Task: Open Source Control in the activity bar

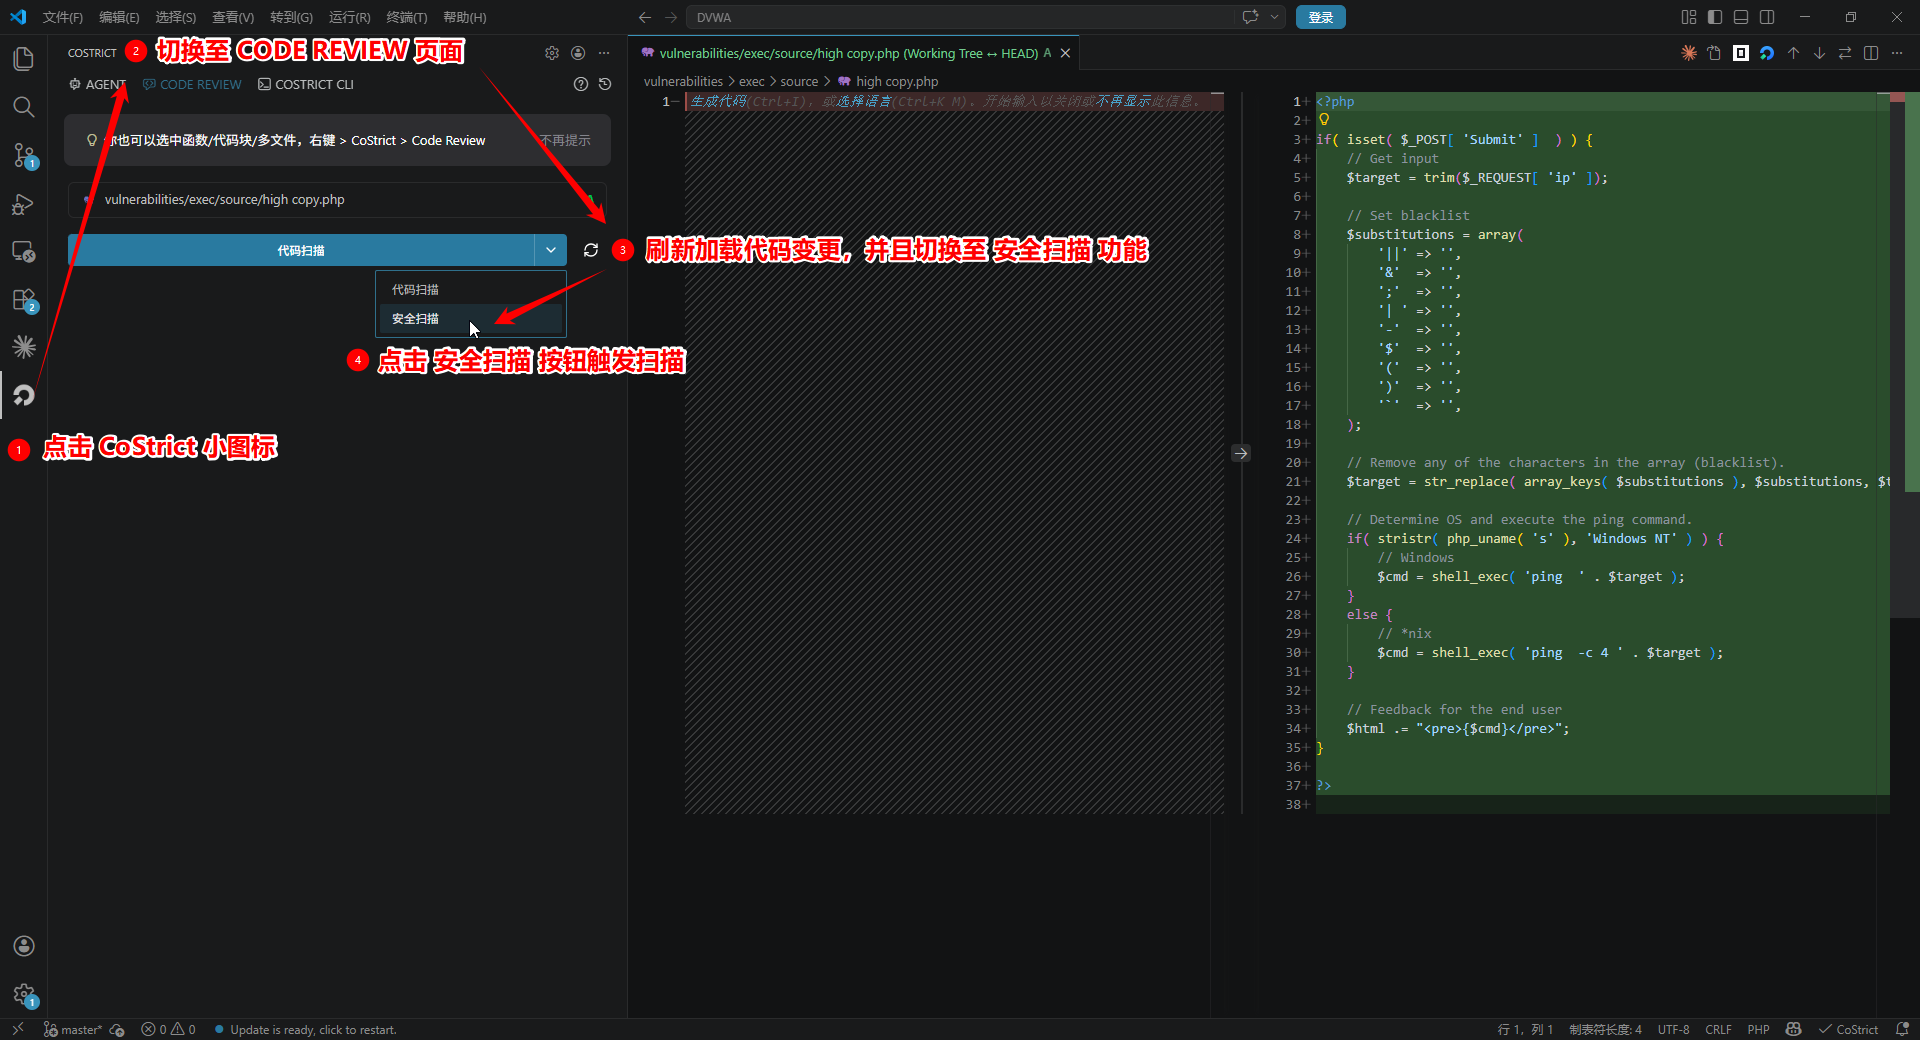Action: pyautogui.click(x=24, y=155)
